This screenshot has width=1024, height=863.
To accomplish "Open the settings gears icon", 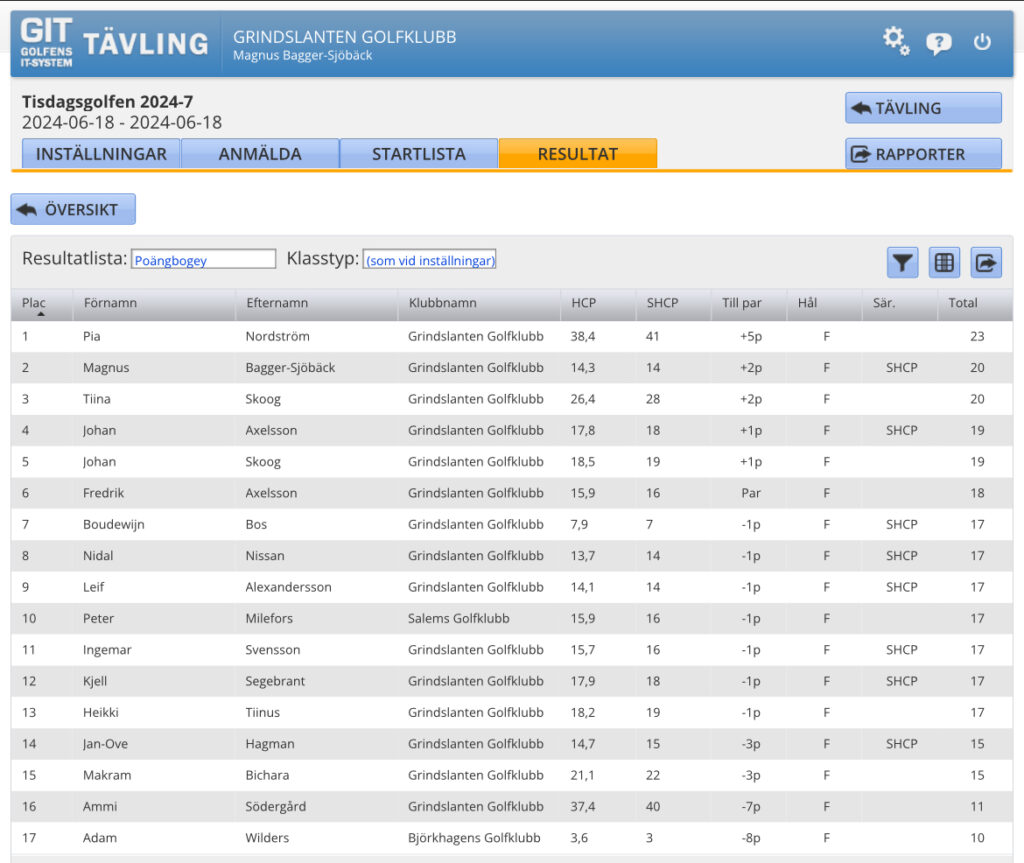I will [896, 41].
